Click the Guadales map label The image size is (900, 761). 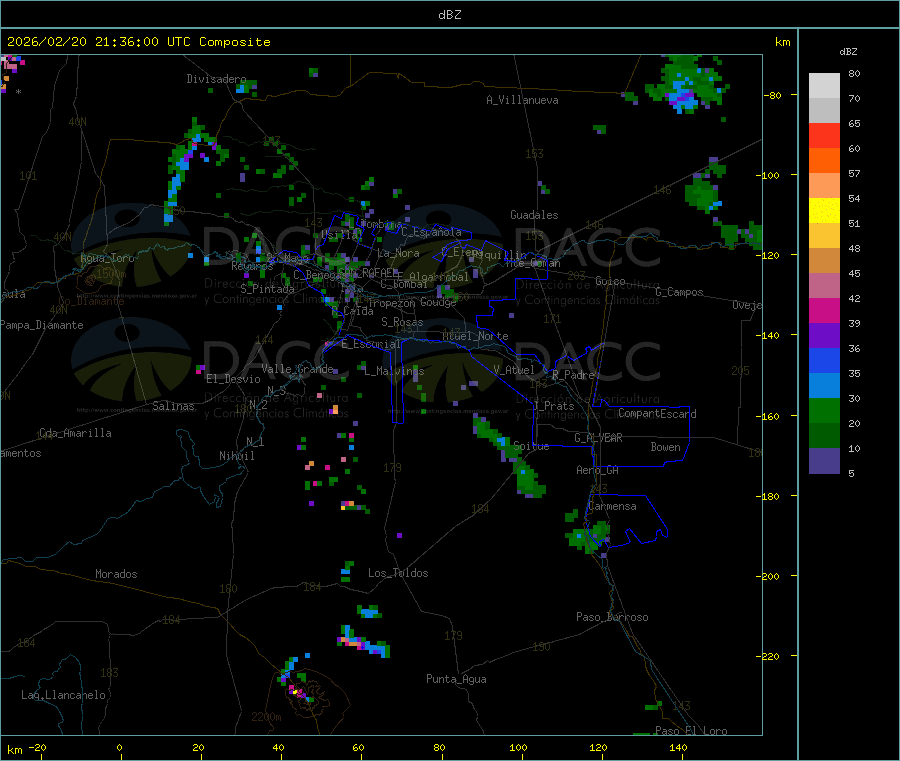[x=534, y=215]
